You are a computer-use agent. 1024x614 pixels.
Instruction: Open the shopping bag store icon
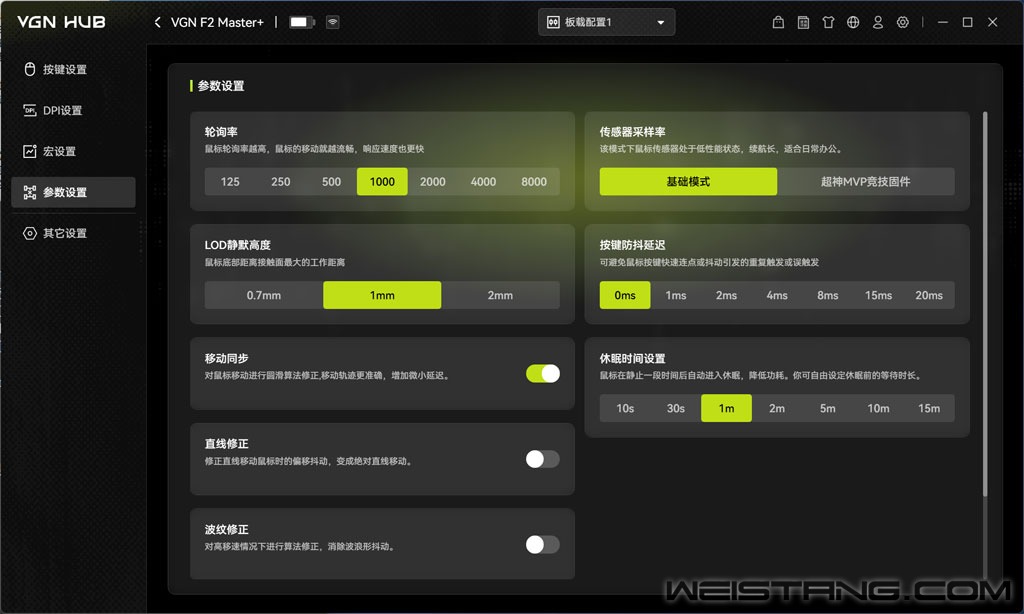[x=779, y=22]
